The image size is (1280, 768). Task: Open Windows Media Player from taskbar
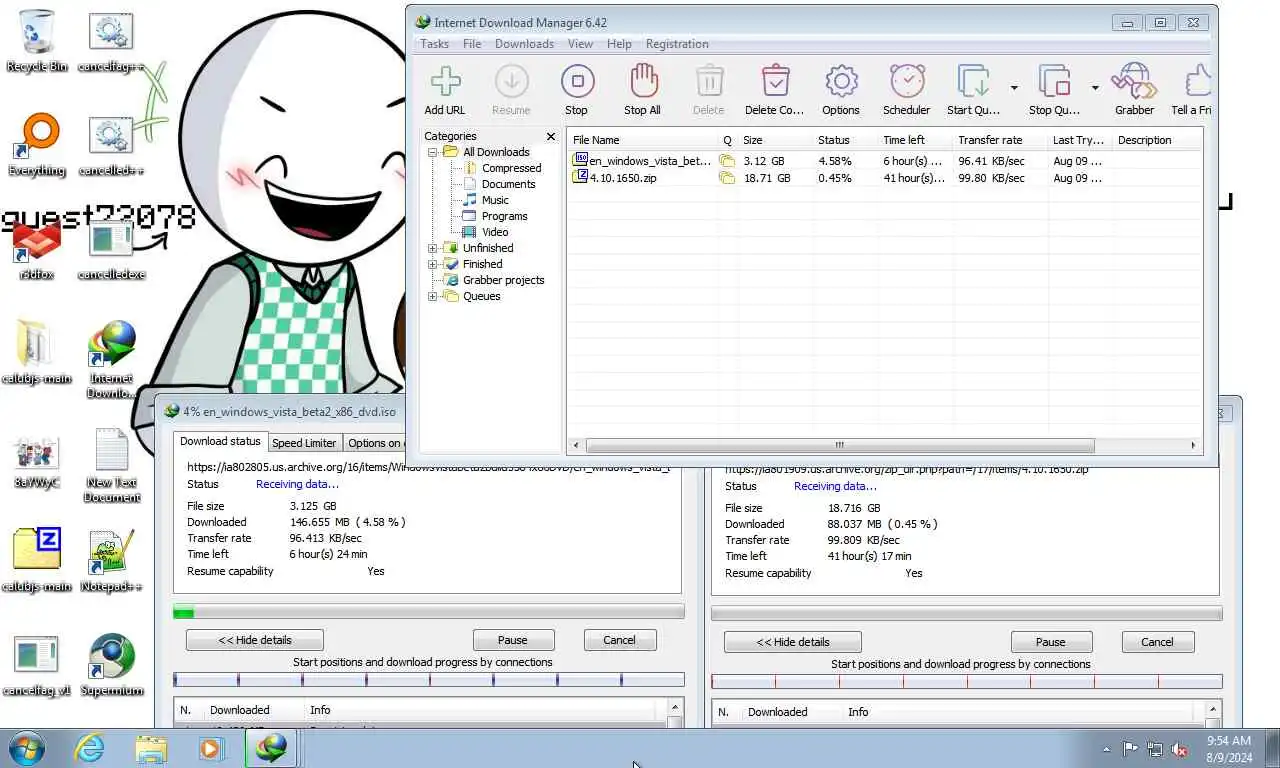coord(211,747)
